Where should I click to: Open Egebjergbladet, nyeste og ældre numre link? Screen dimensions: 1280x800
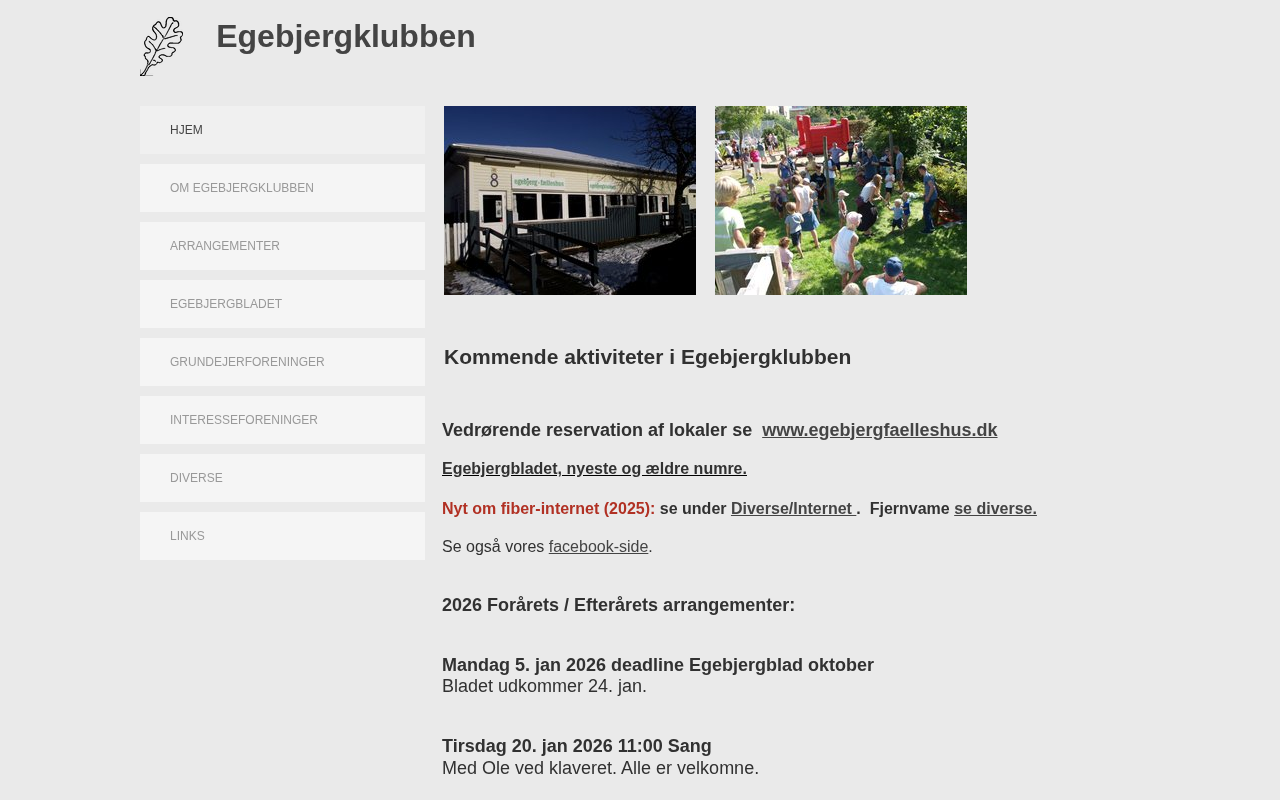pos(594,468)
